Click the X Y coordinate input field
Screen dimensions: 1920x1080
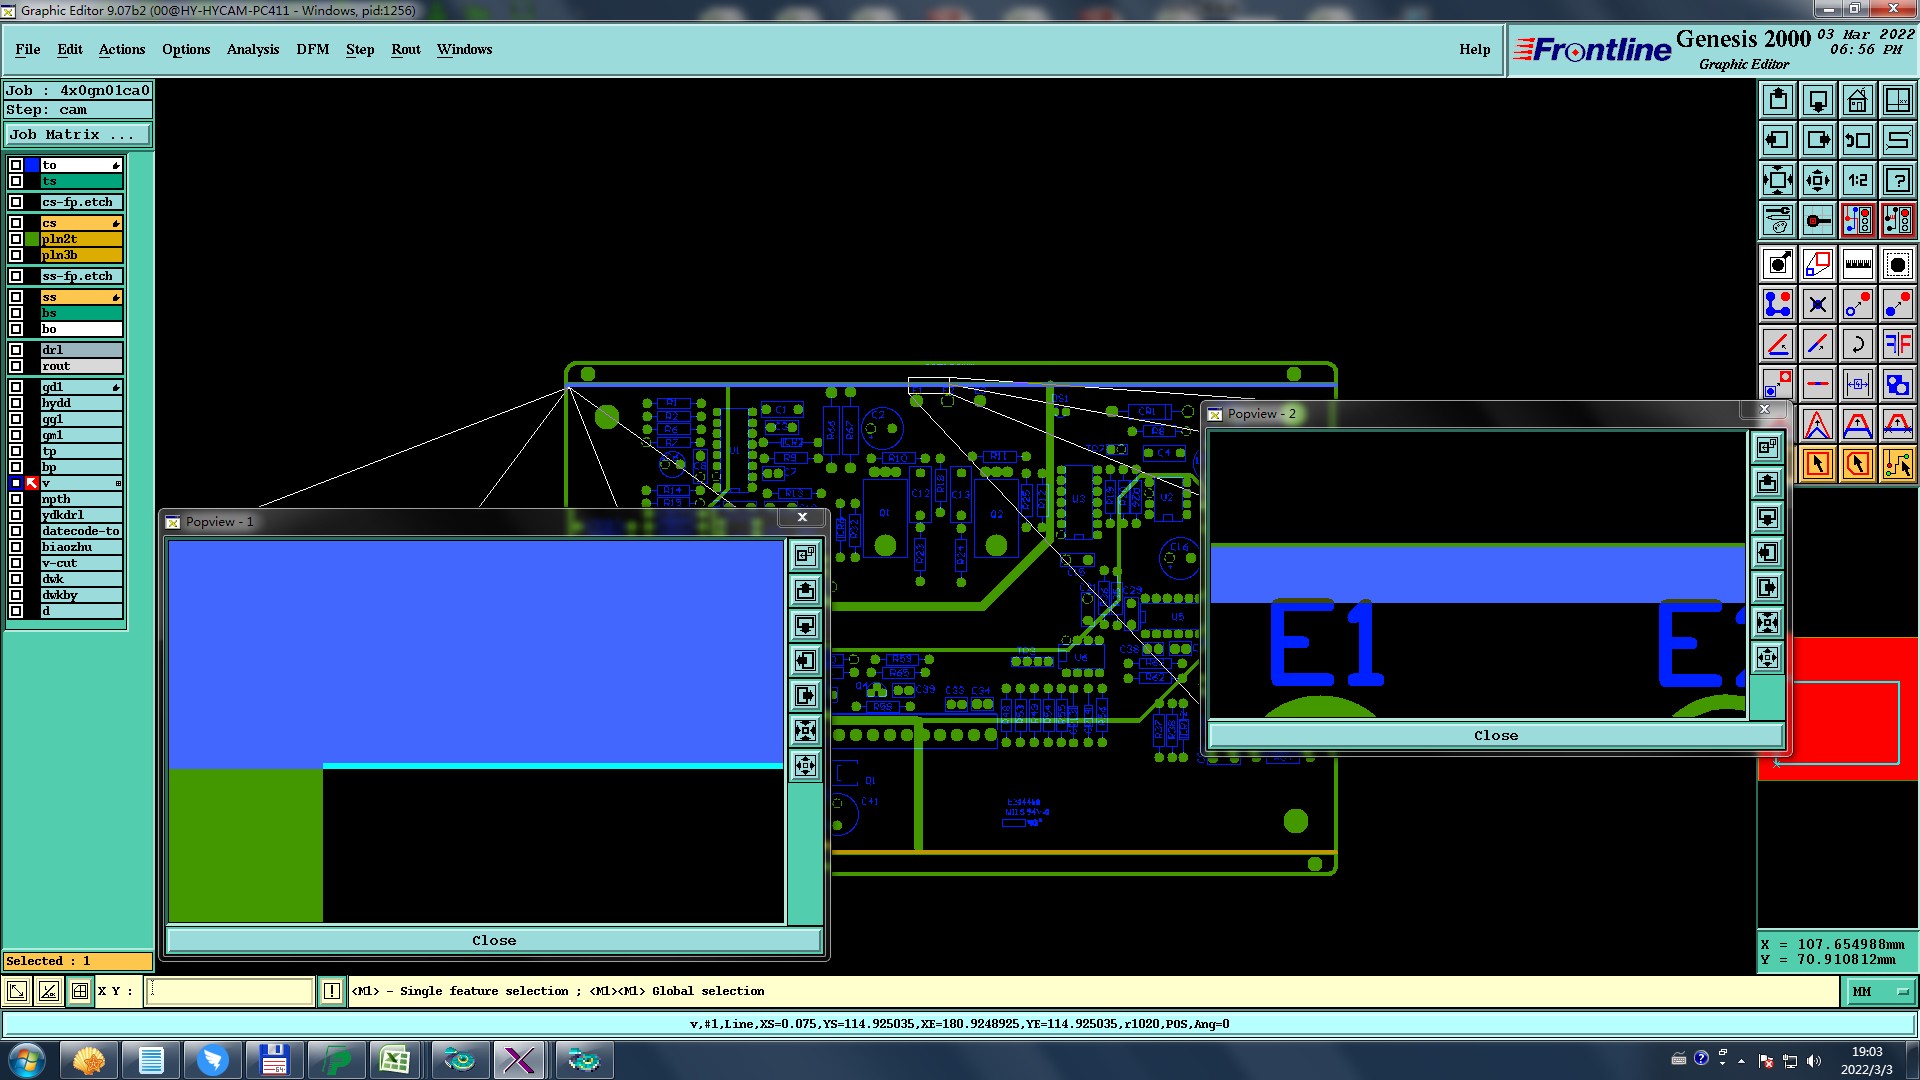[x=230, y=991]
